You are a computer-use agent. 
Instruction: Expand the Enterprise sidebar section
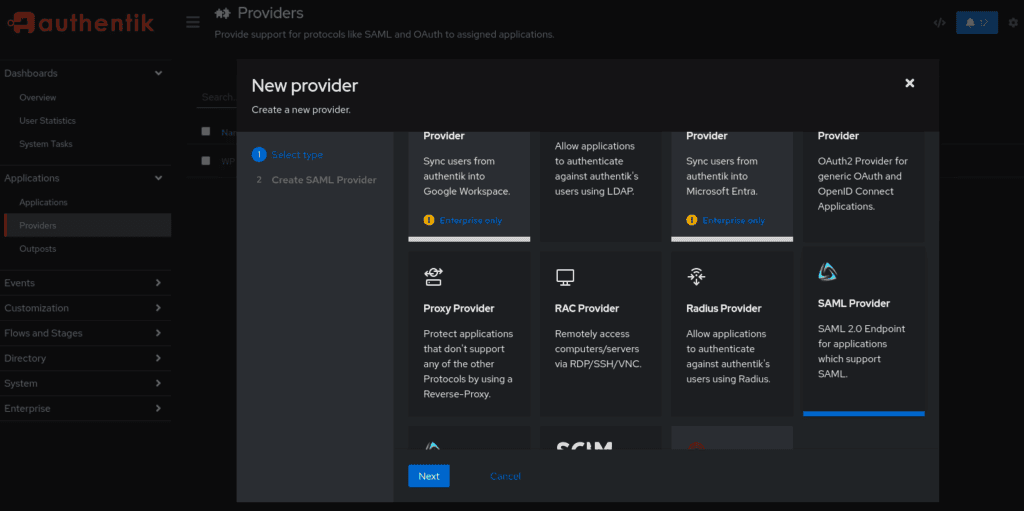pyautogui.click(x=86, y=408)
